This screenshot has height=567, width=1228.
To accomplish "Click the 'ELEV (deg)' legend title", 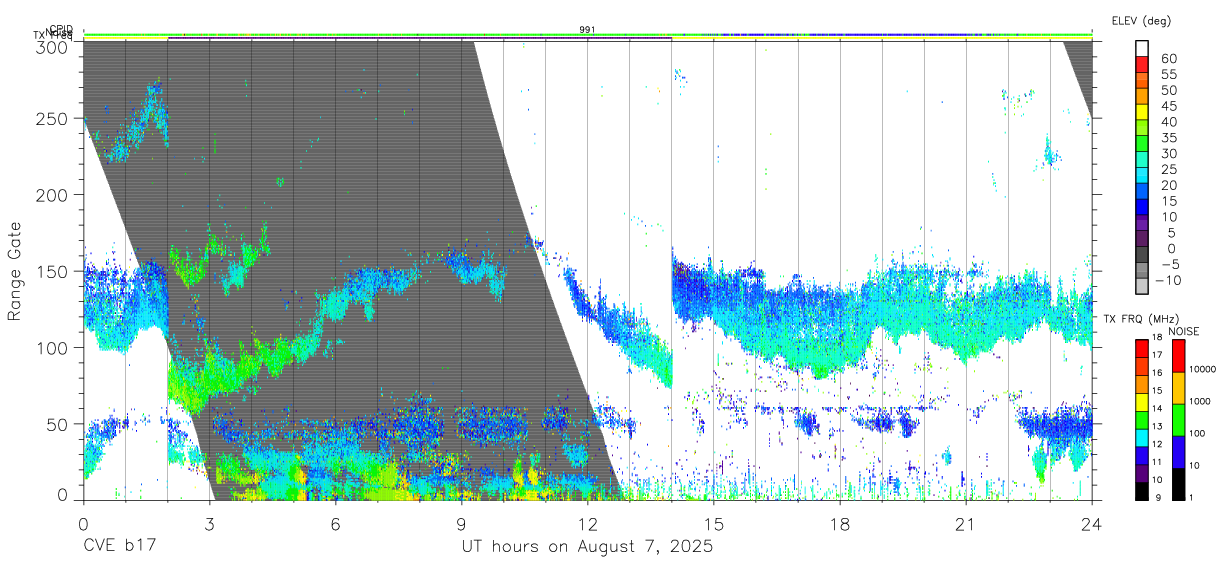I will pyautogui.click(x=1141, y=21).
